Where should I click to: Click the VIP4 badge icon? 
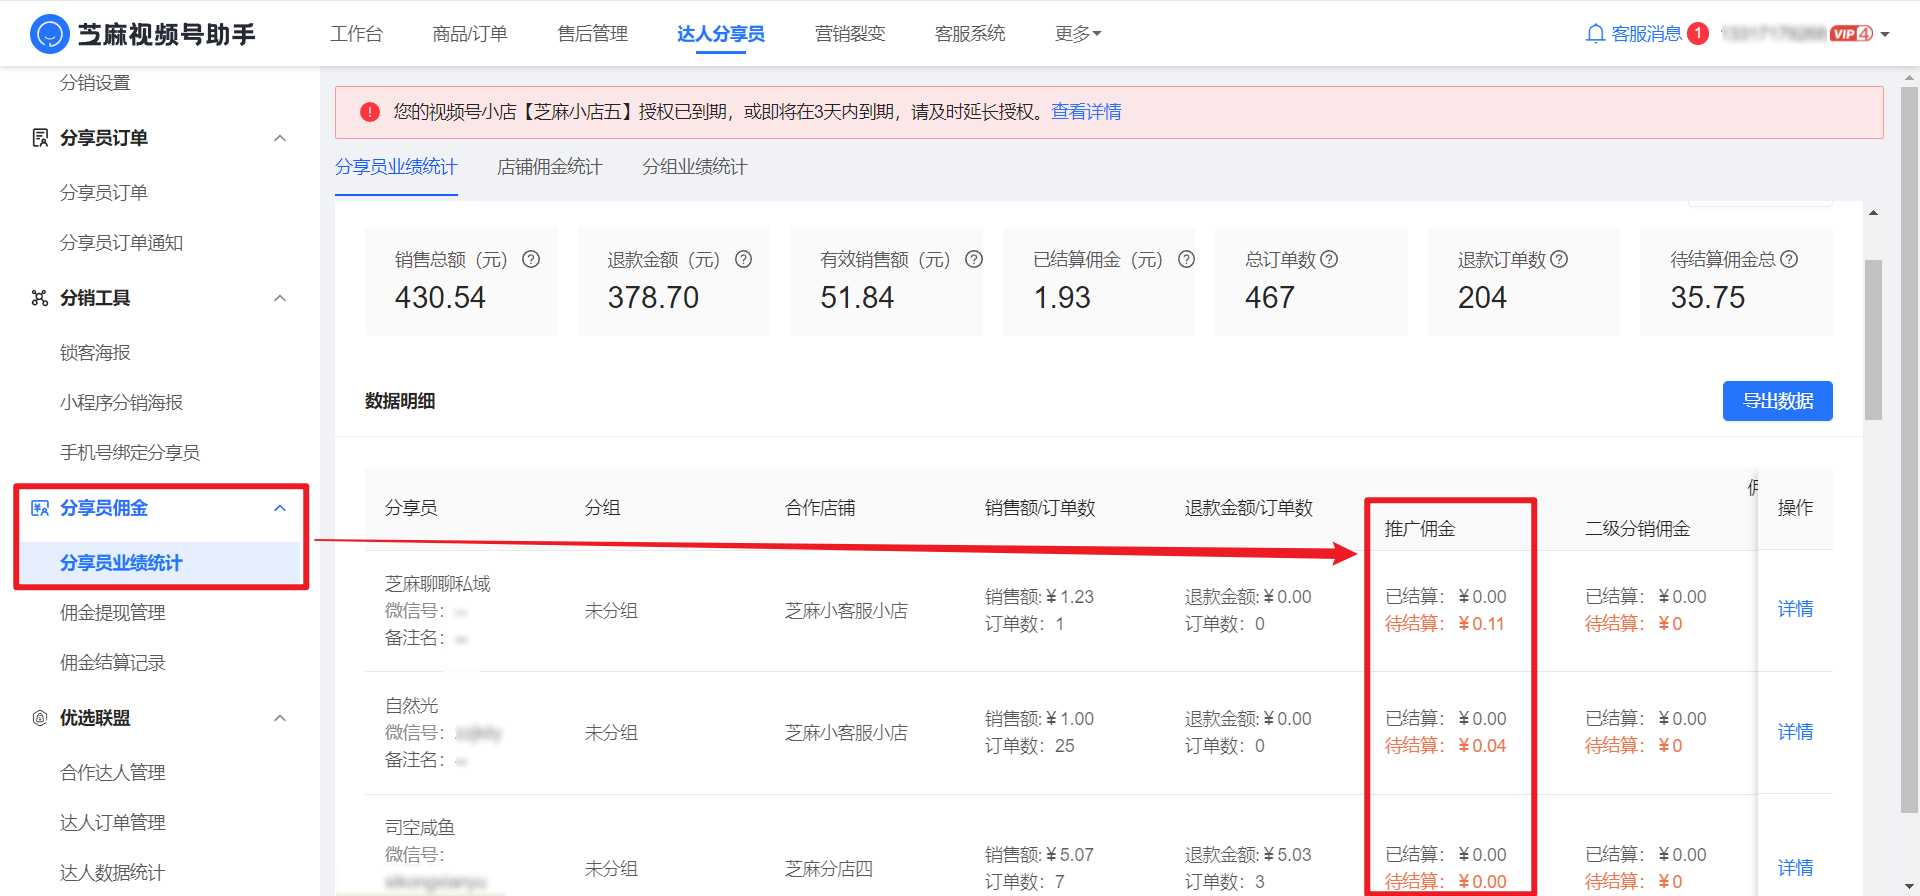1851,34
